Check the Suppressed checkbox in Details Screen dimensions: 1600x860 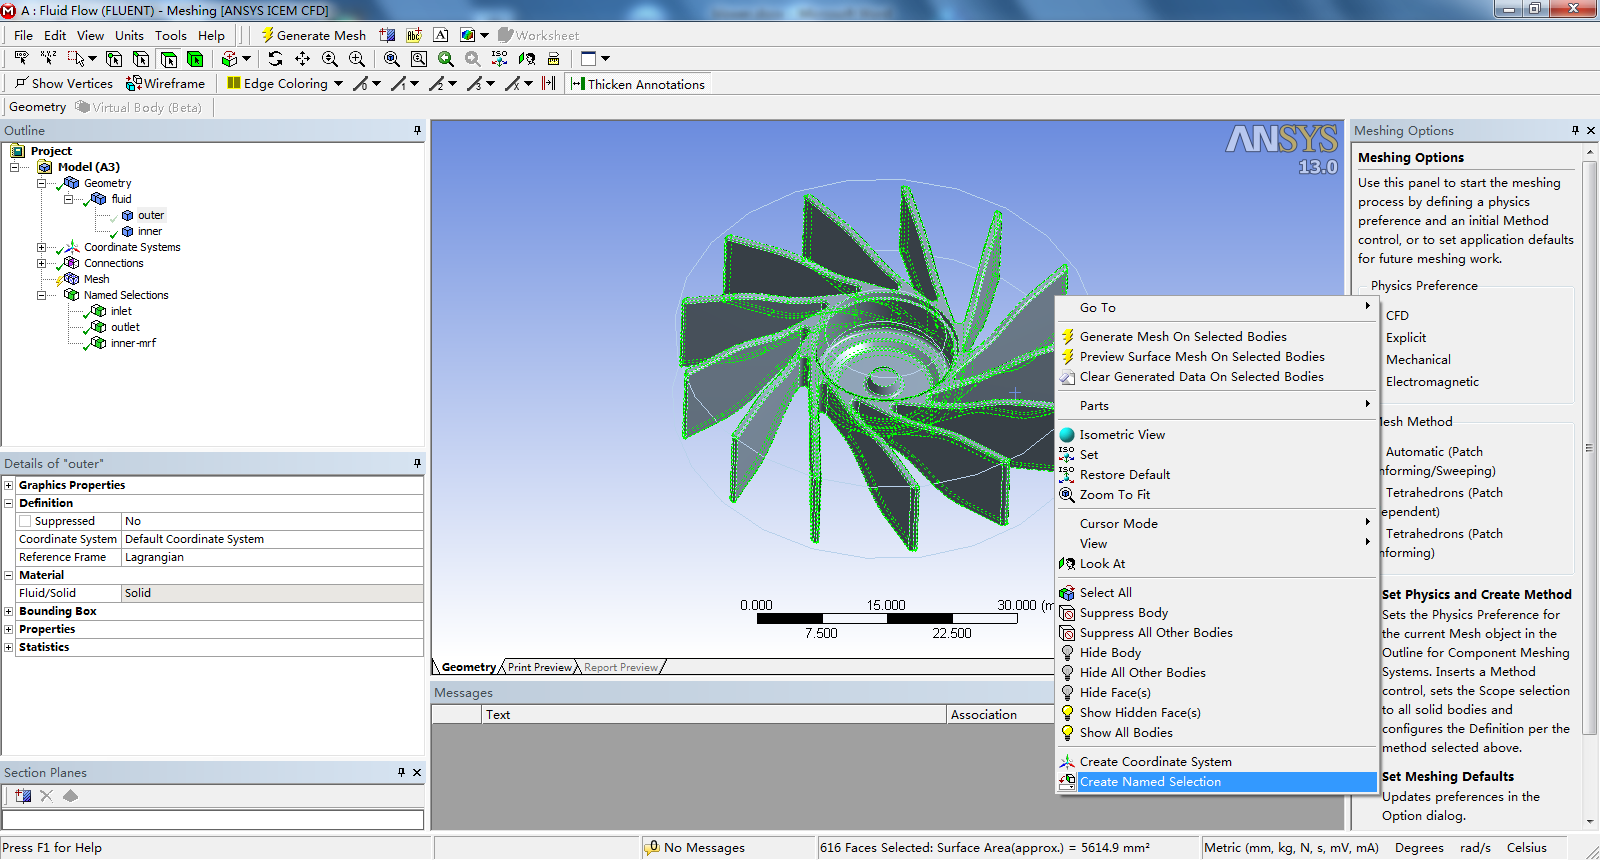pyautogui.click(x=25, y=521)
